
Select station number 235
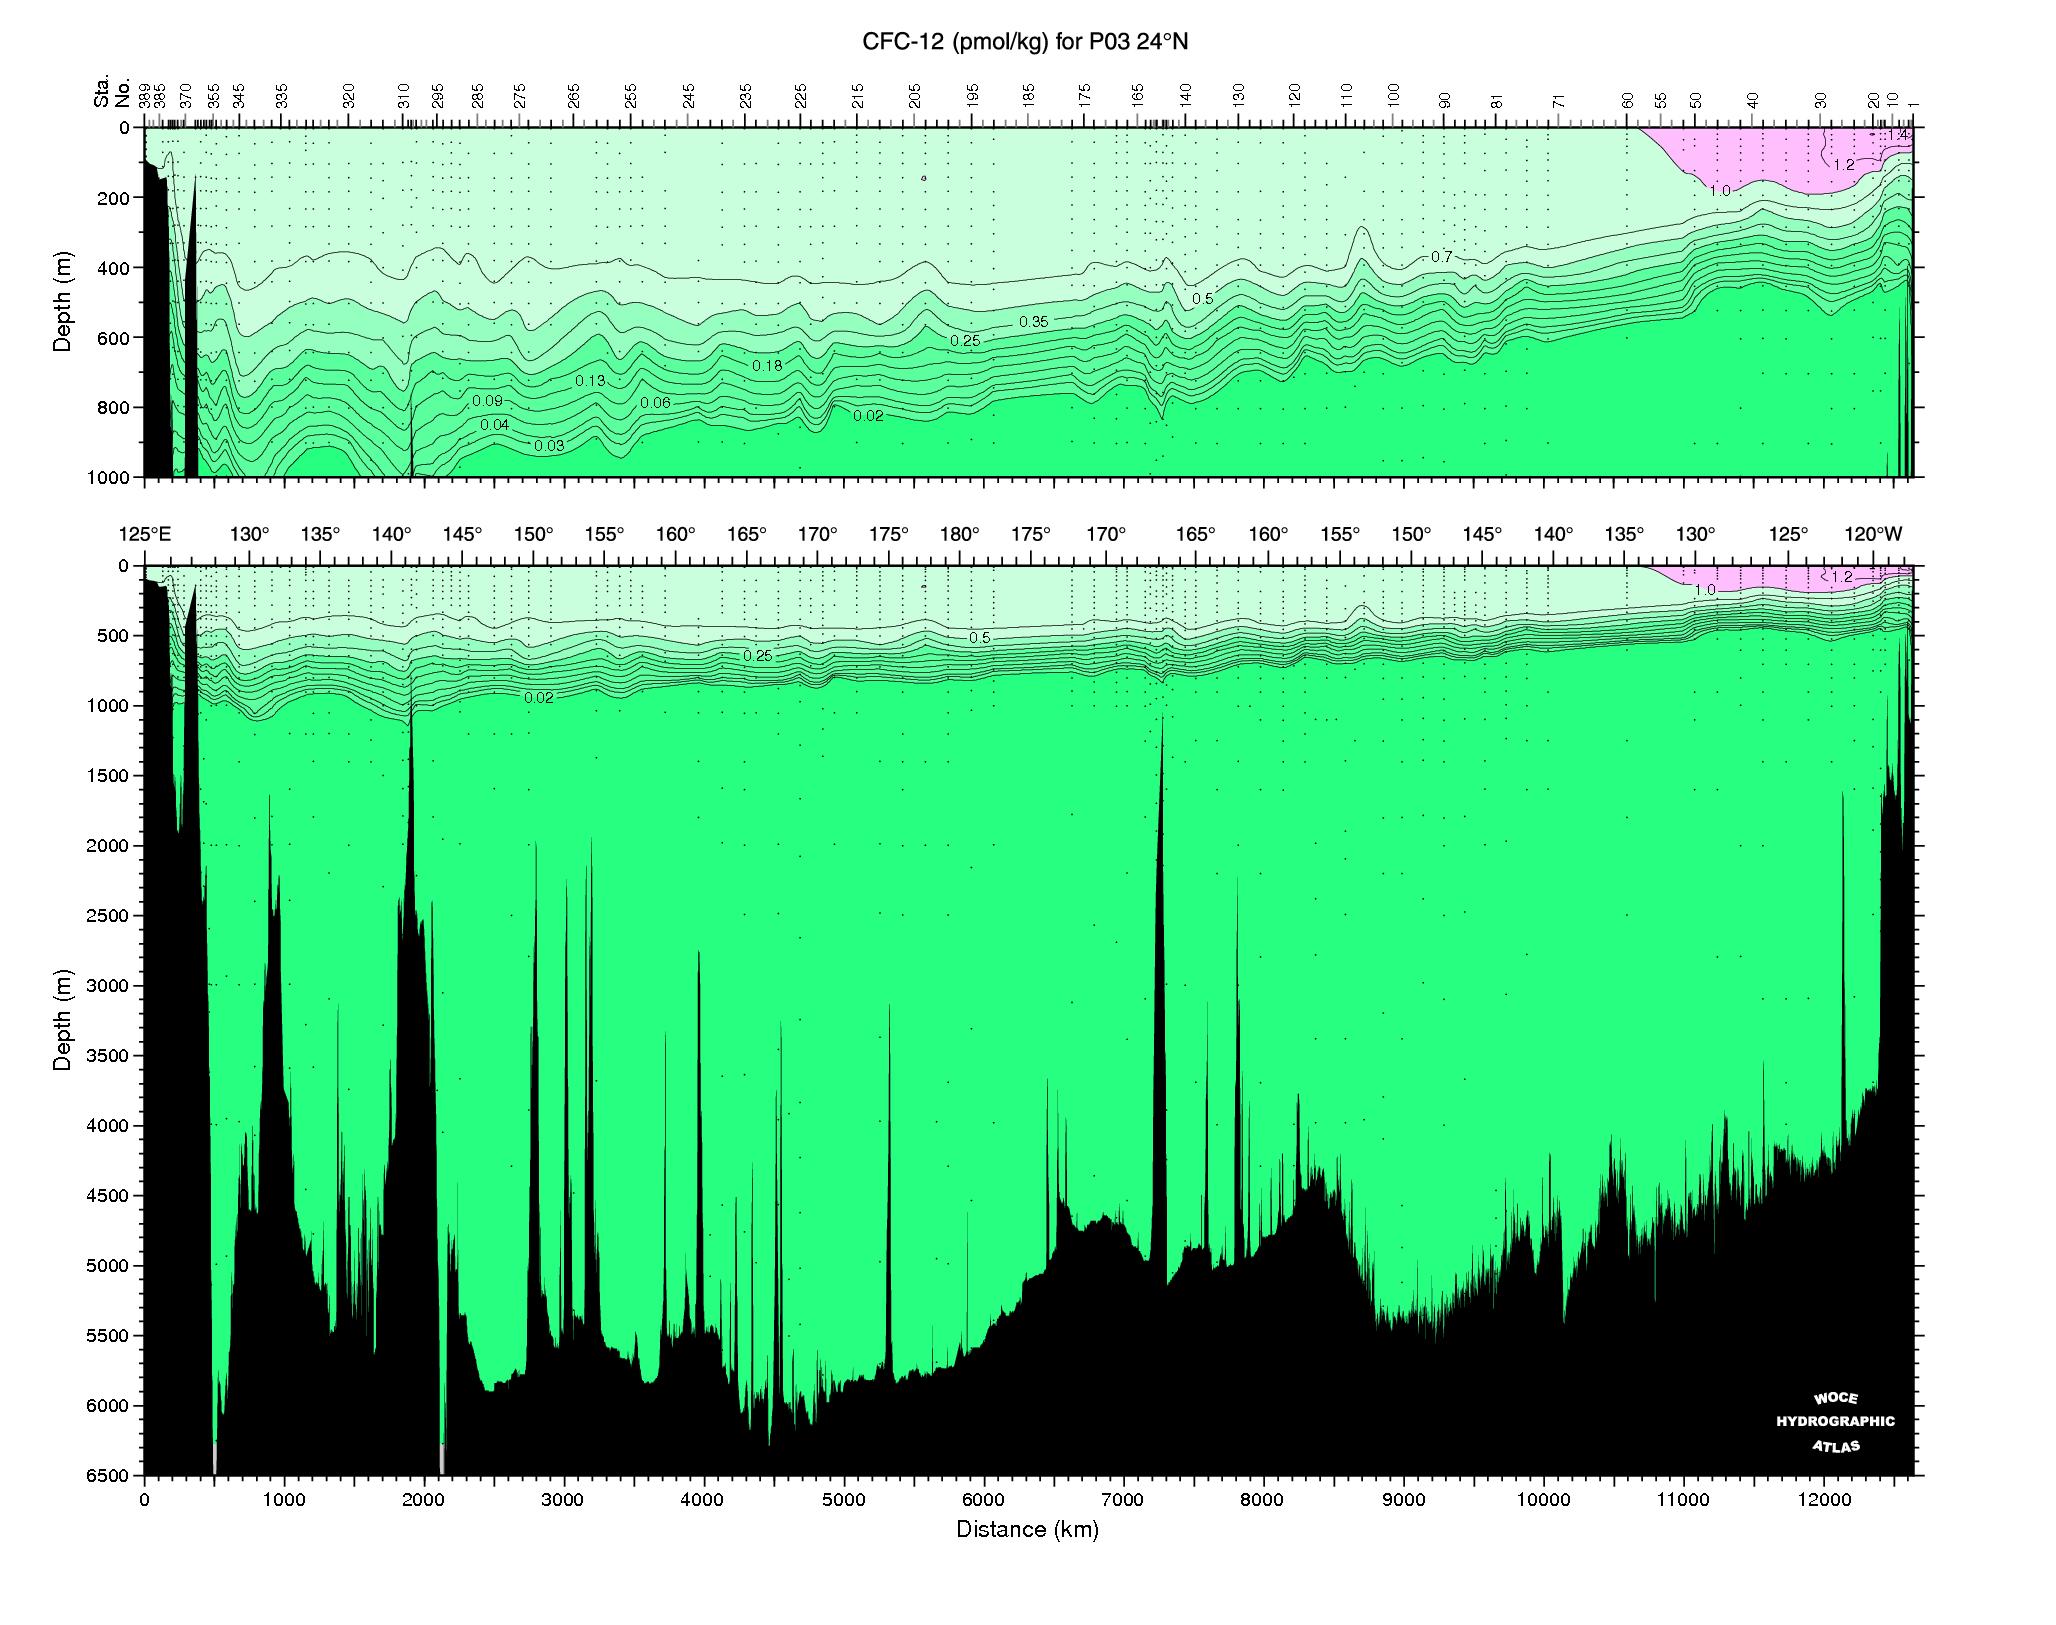(x=746, y=96)
